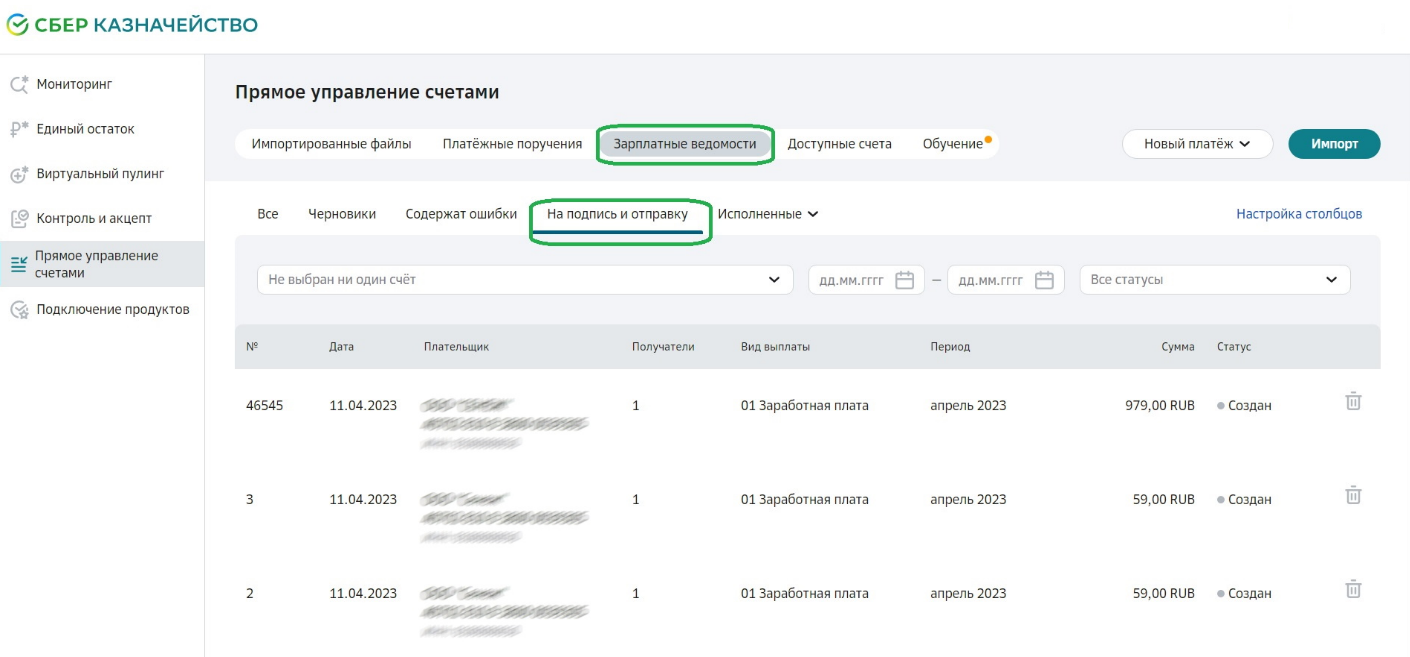This screenshot has width=1410, height=657.
Task: Click the Единый остаток ruble icon
Action: click(x=19, y=129)
